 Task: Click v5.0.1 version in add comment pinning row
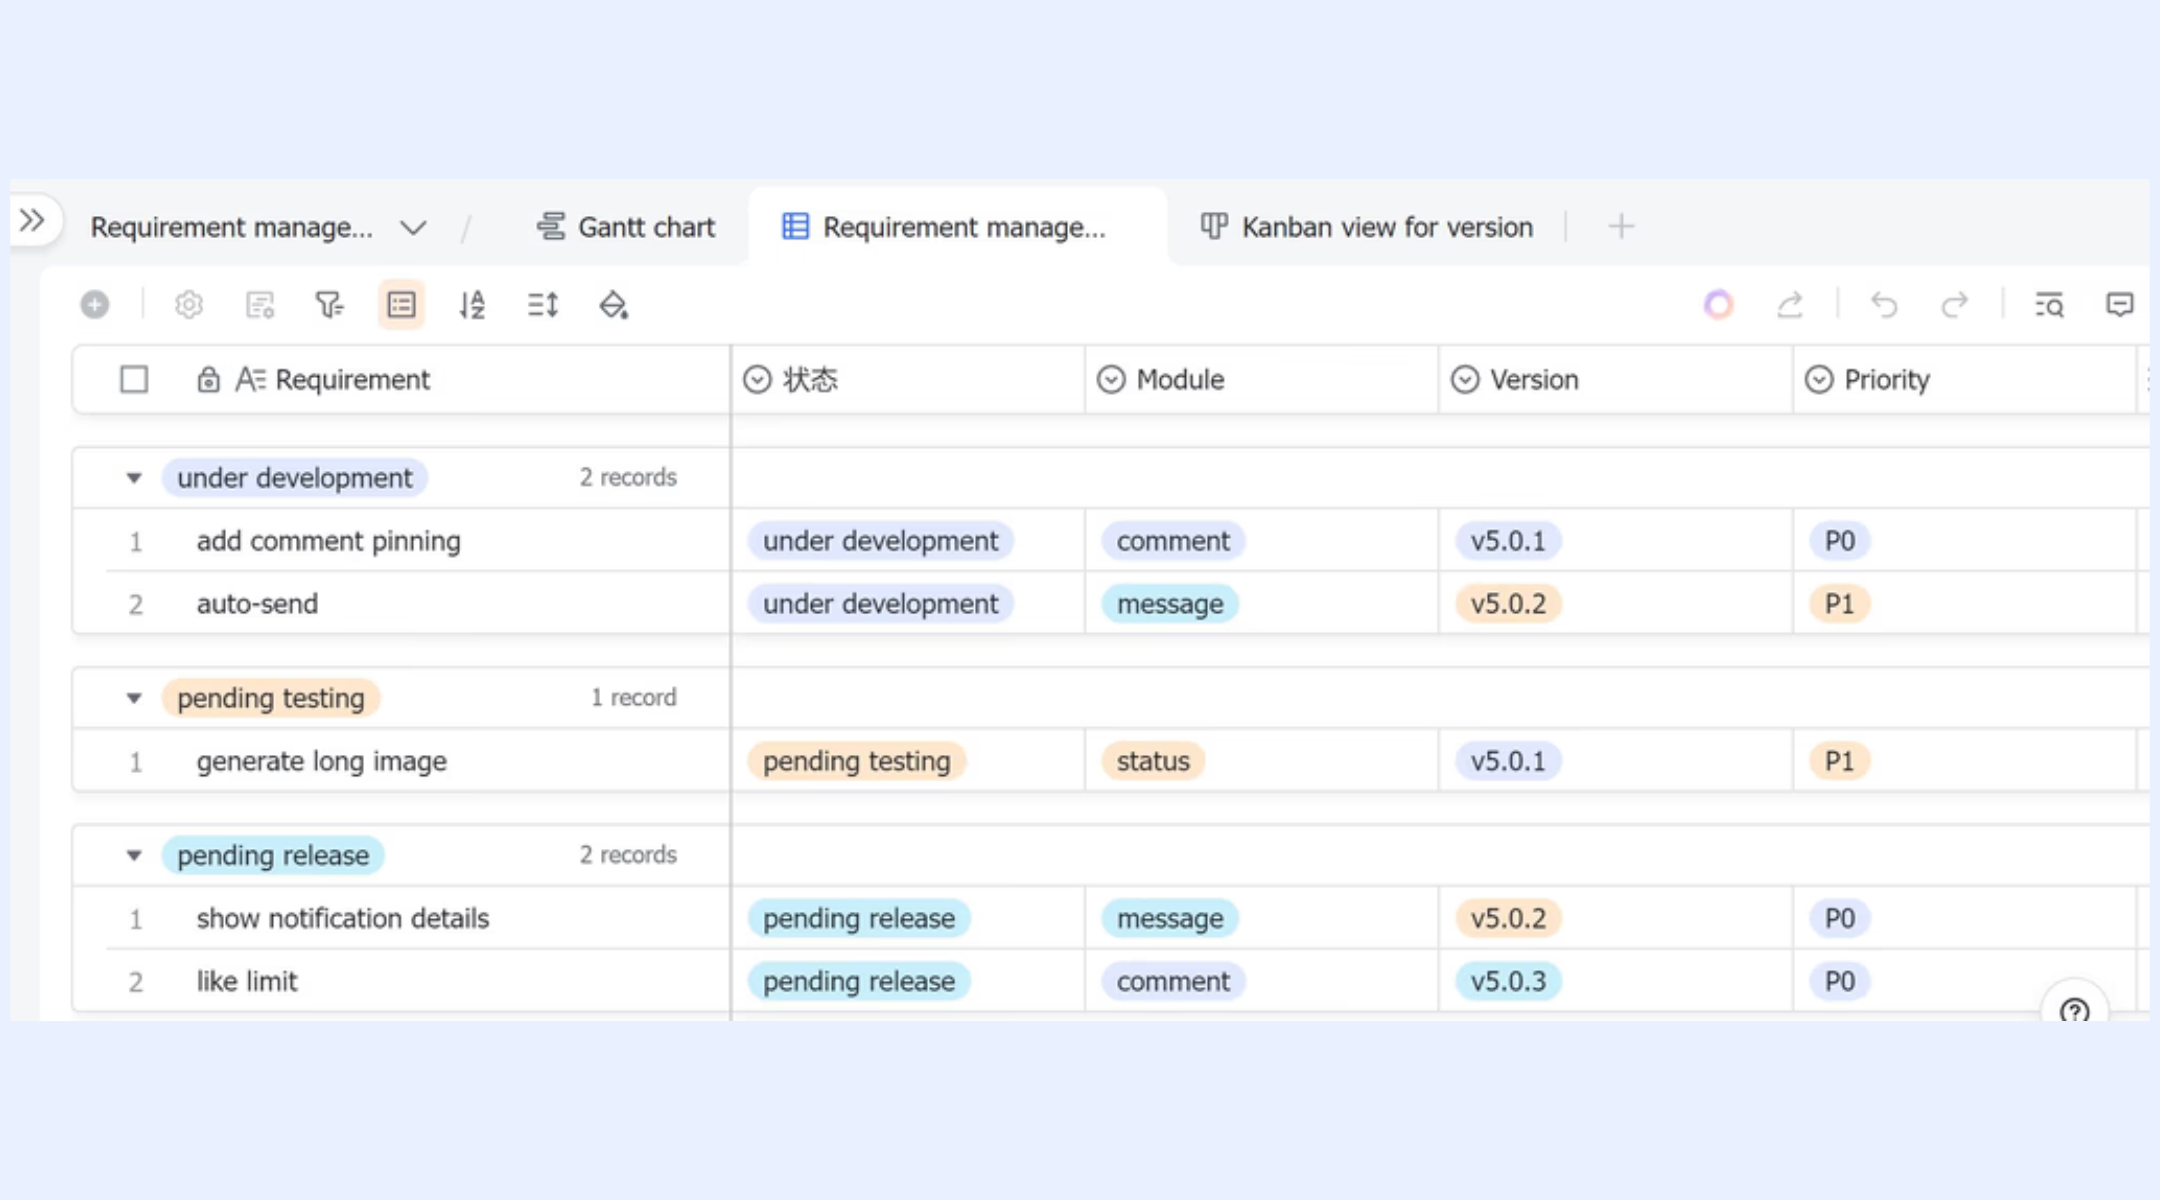(x=1508, y=540)
